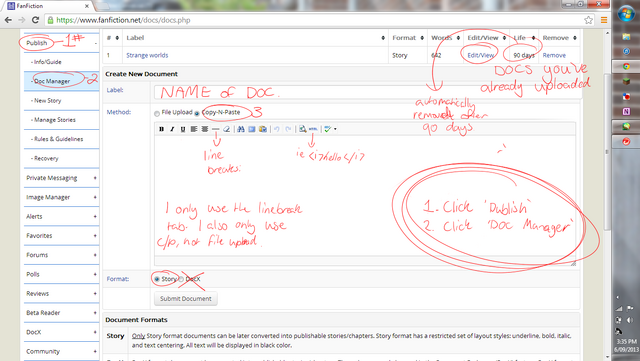The image size is (640, 361).
Task: Click the eraser remove-formatting icon
Action: [227, 129]
